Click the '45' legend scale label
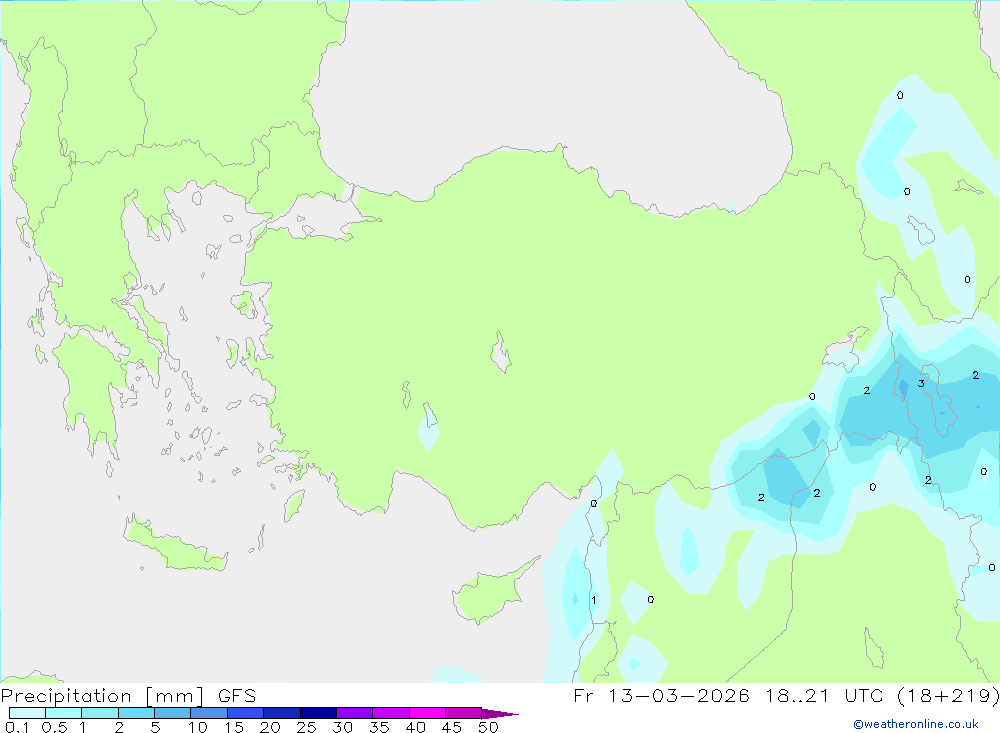 (x=452, y=727)
